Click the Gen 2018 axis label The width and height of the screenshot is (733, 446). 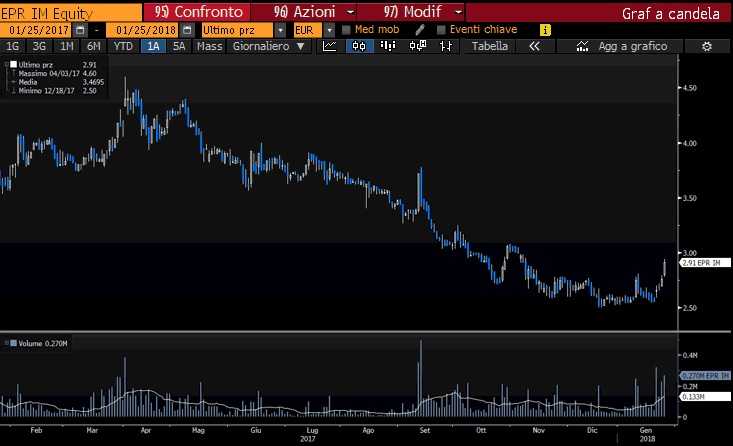(647, 434)
